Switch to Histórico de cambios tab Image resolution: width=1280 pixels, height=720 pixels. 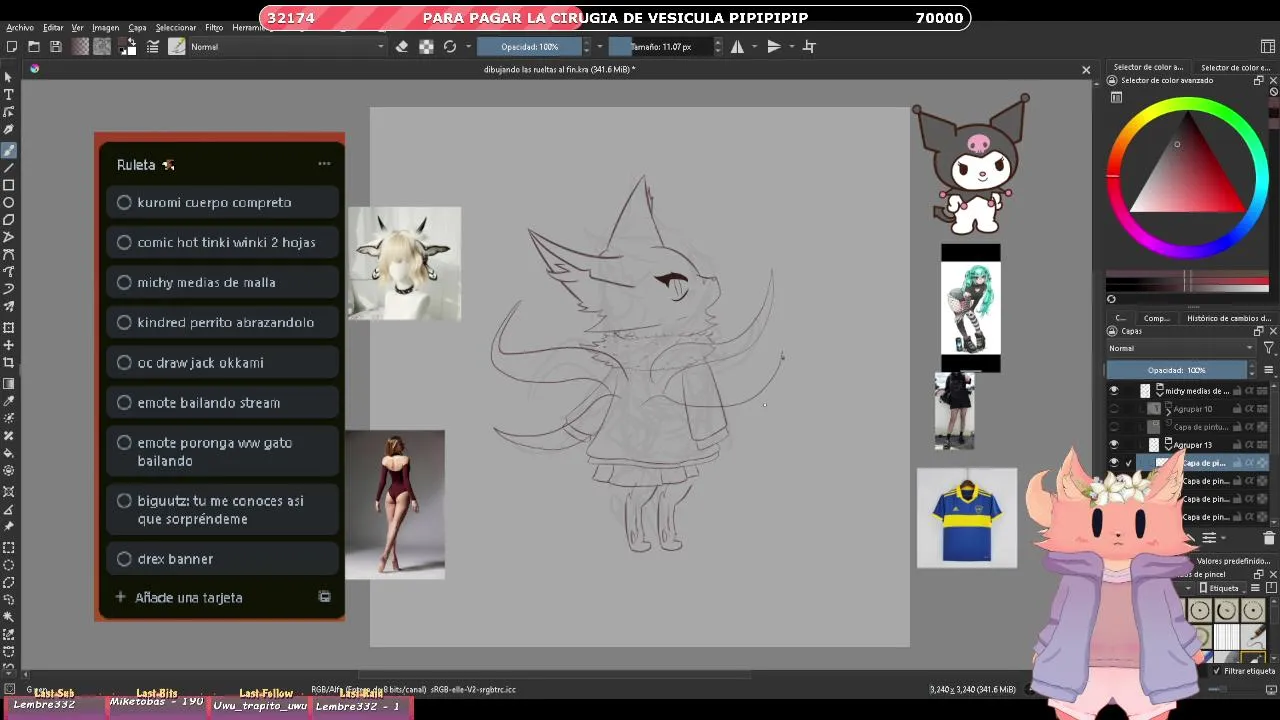click(1229, 318)
